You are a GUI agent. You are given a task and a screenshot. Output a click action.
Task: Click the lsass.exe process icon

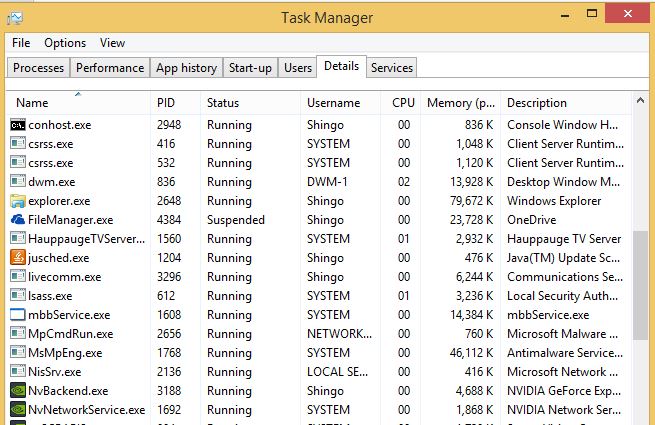tap(18, 296)
